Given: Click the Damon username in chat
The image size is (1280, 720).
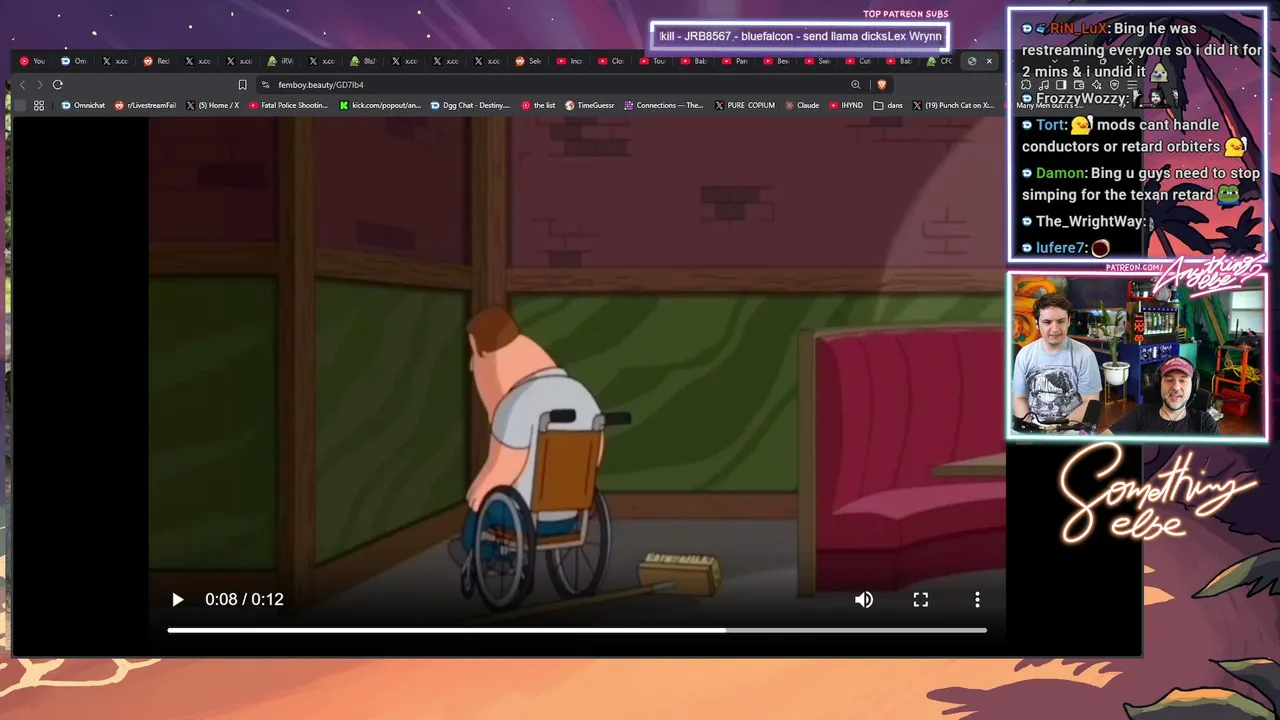Looking at the screenshot, I should pyautogui.click(x=1061, y=173).
